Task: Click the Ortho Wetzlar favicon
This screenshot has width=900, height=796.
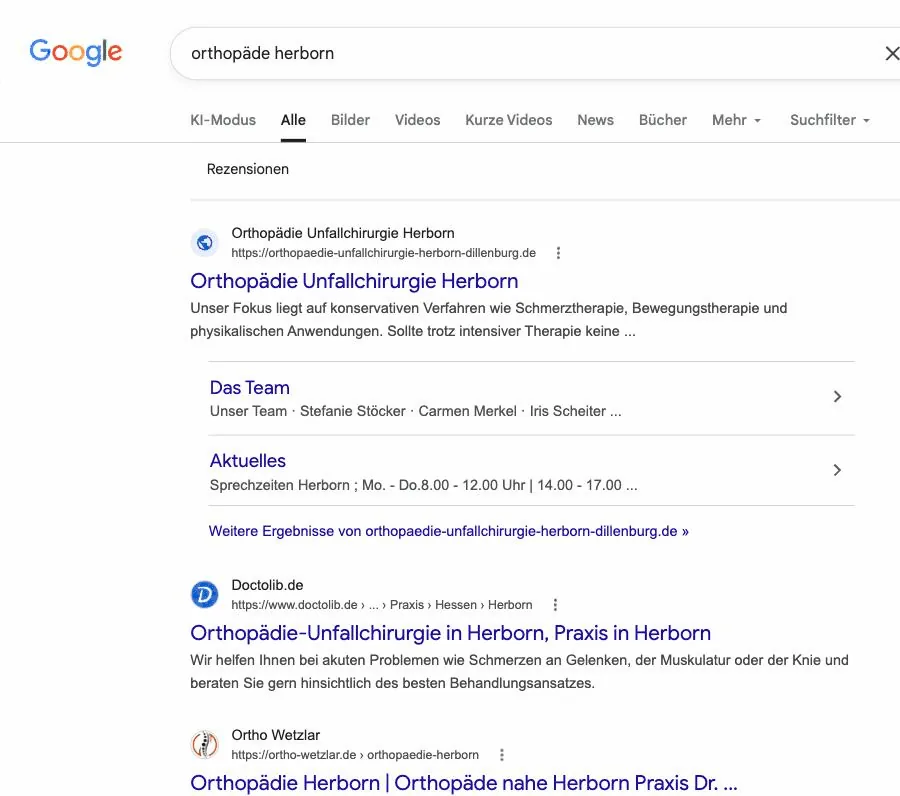Action: pos(204,744)
